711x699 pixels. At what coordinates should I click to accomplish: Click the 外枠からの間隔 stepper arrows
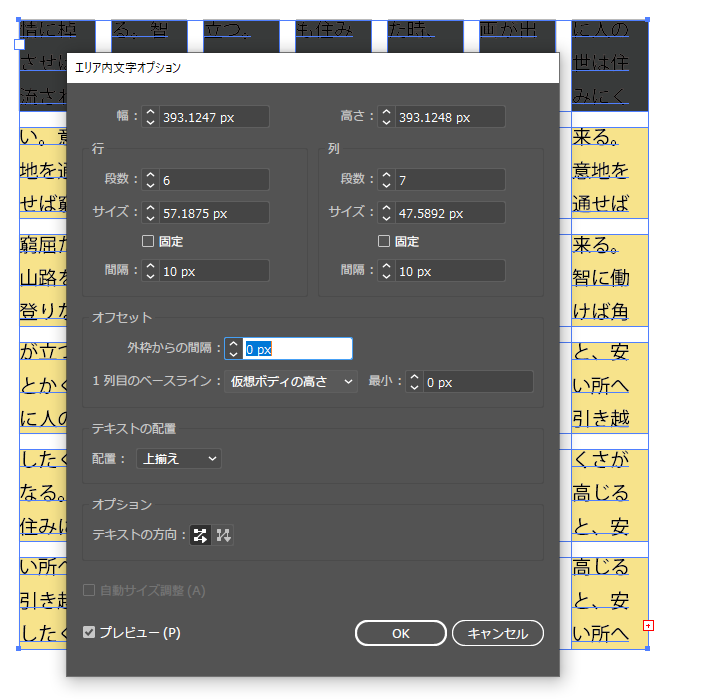point(234,349)
